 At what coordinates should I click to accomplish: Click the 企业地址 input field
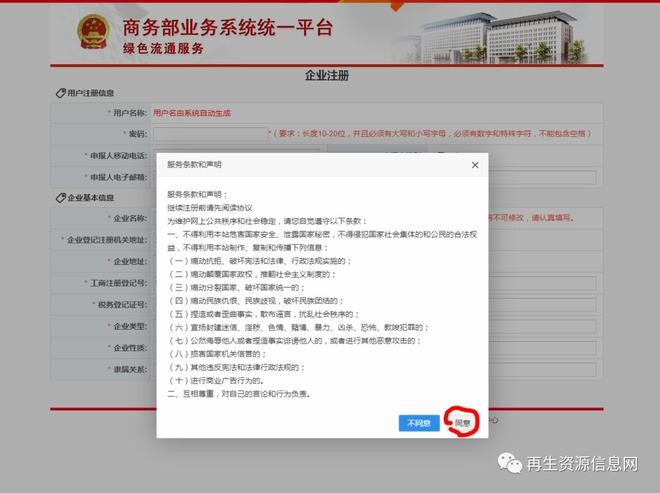coord(156,261)
